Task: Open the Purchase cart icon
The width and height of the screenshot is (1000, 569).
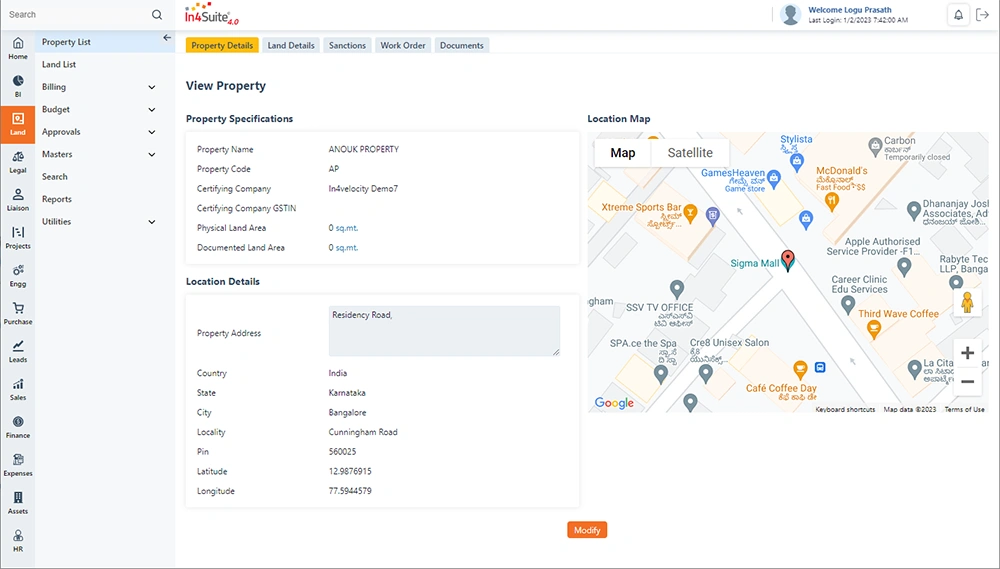Action: tap(18, 308)
